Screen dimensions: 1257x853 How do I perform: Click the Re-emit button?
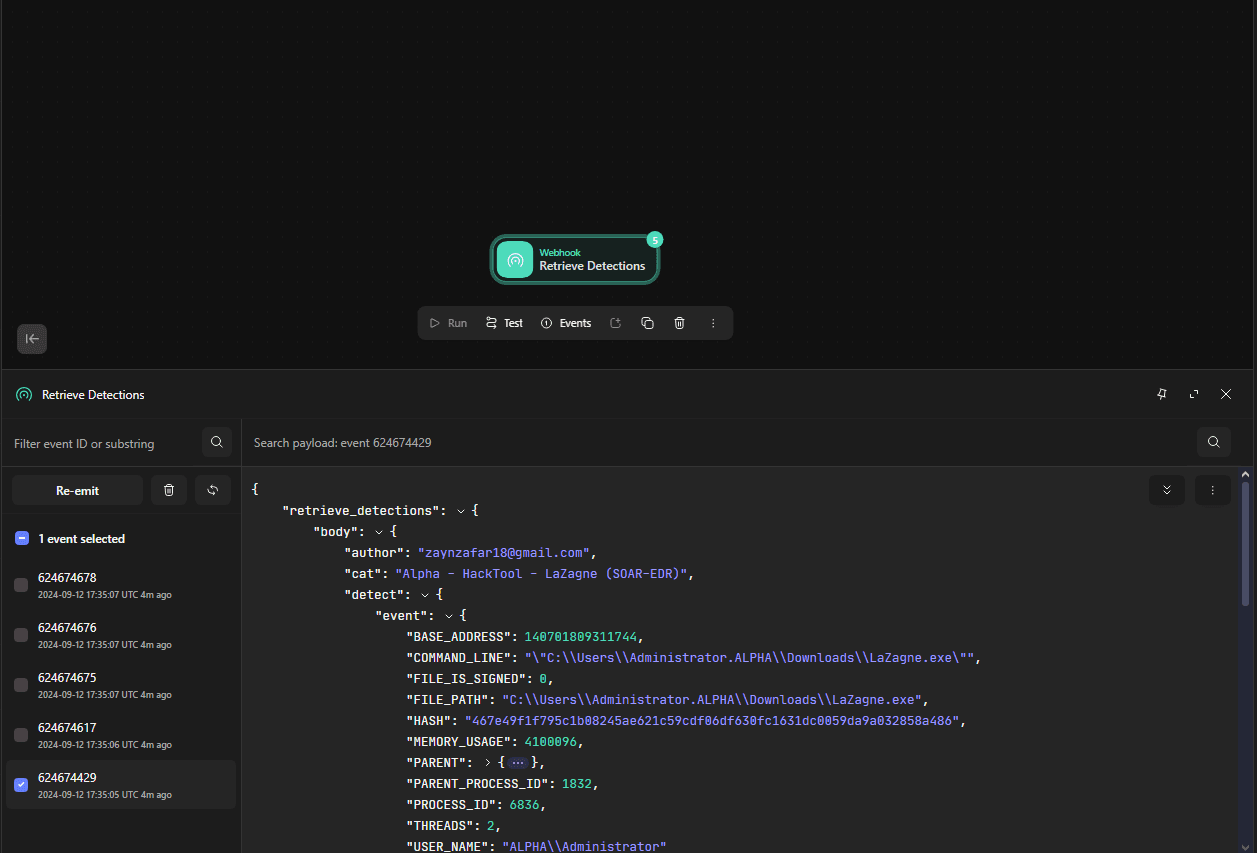[77, 489]
